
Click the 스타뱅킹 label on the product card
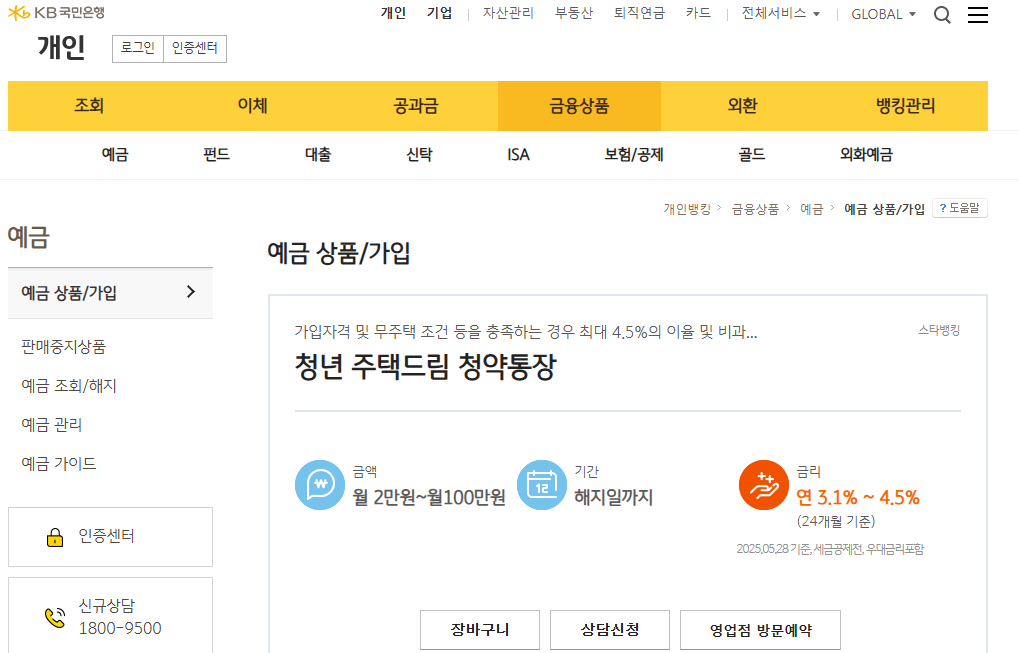[939, 330]
